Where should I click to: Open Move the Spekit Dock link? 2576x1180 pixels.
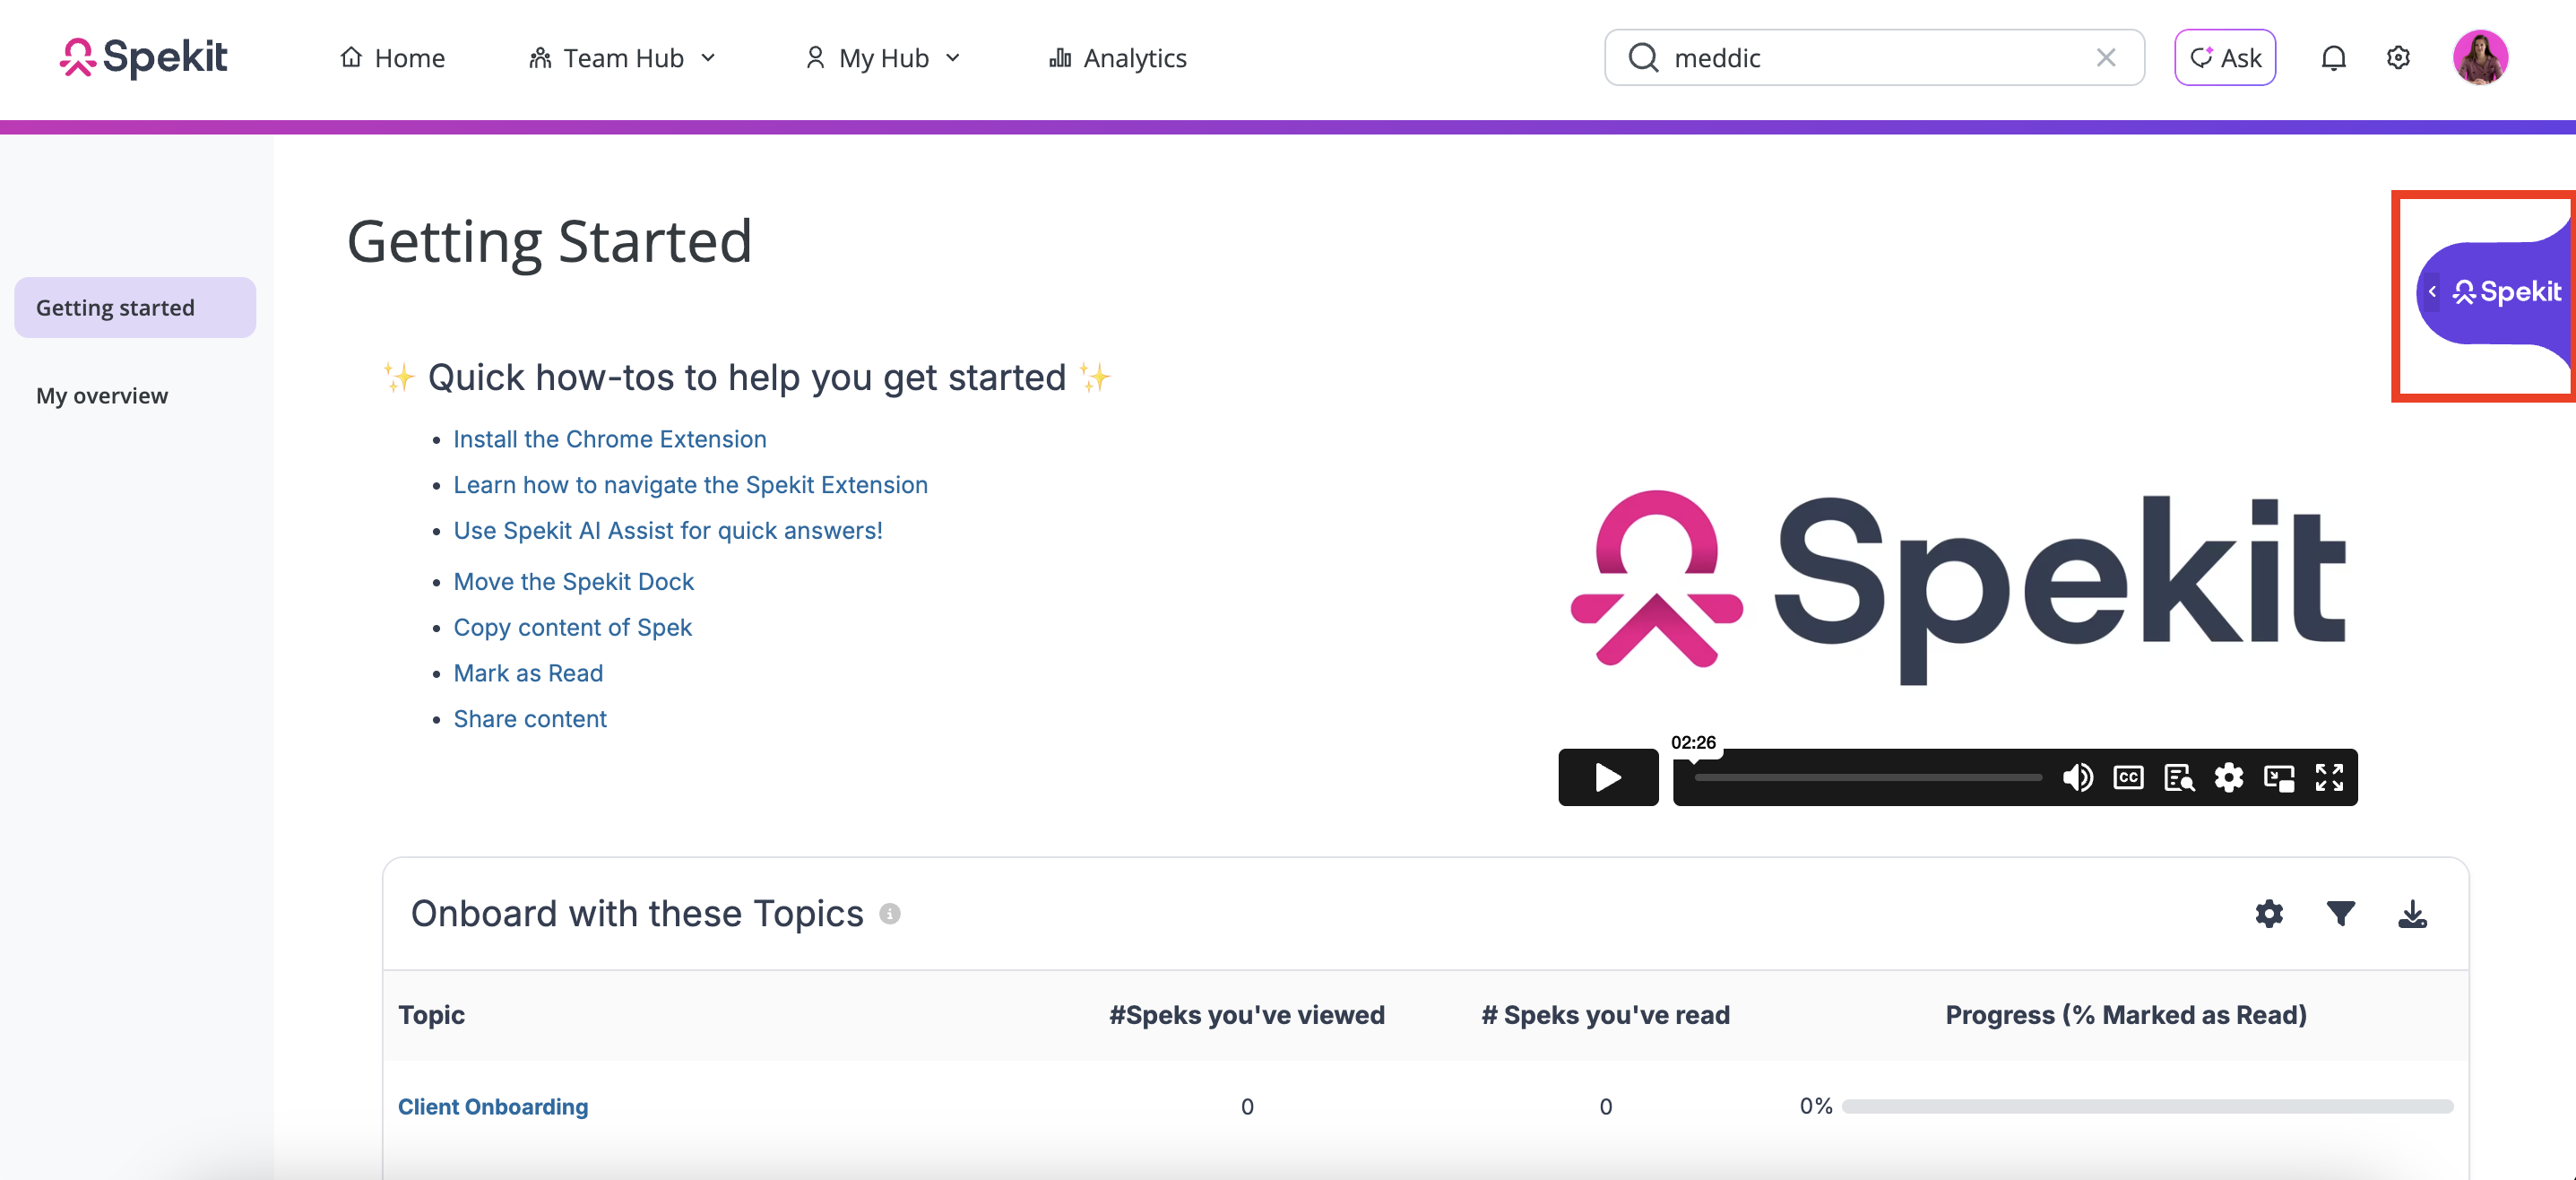[x=573, y=581]
